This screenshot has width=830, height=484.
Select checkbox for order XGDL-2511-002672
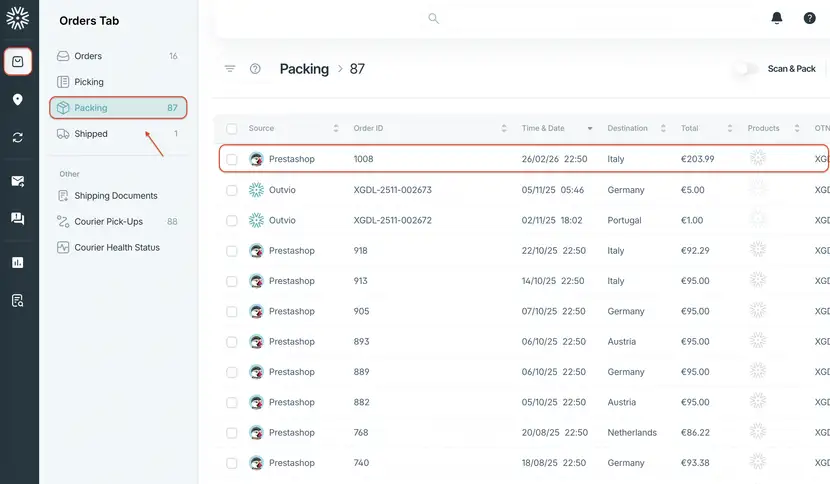(x=232, y=220)
